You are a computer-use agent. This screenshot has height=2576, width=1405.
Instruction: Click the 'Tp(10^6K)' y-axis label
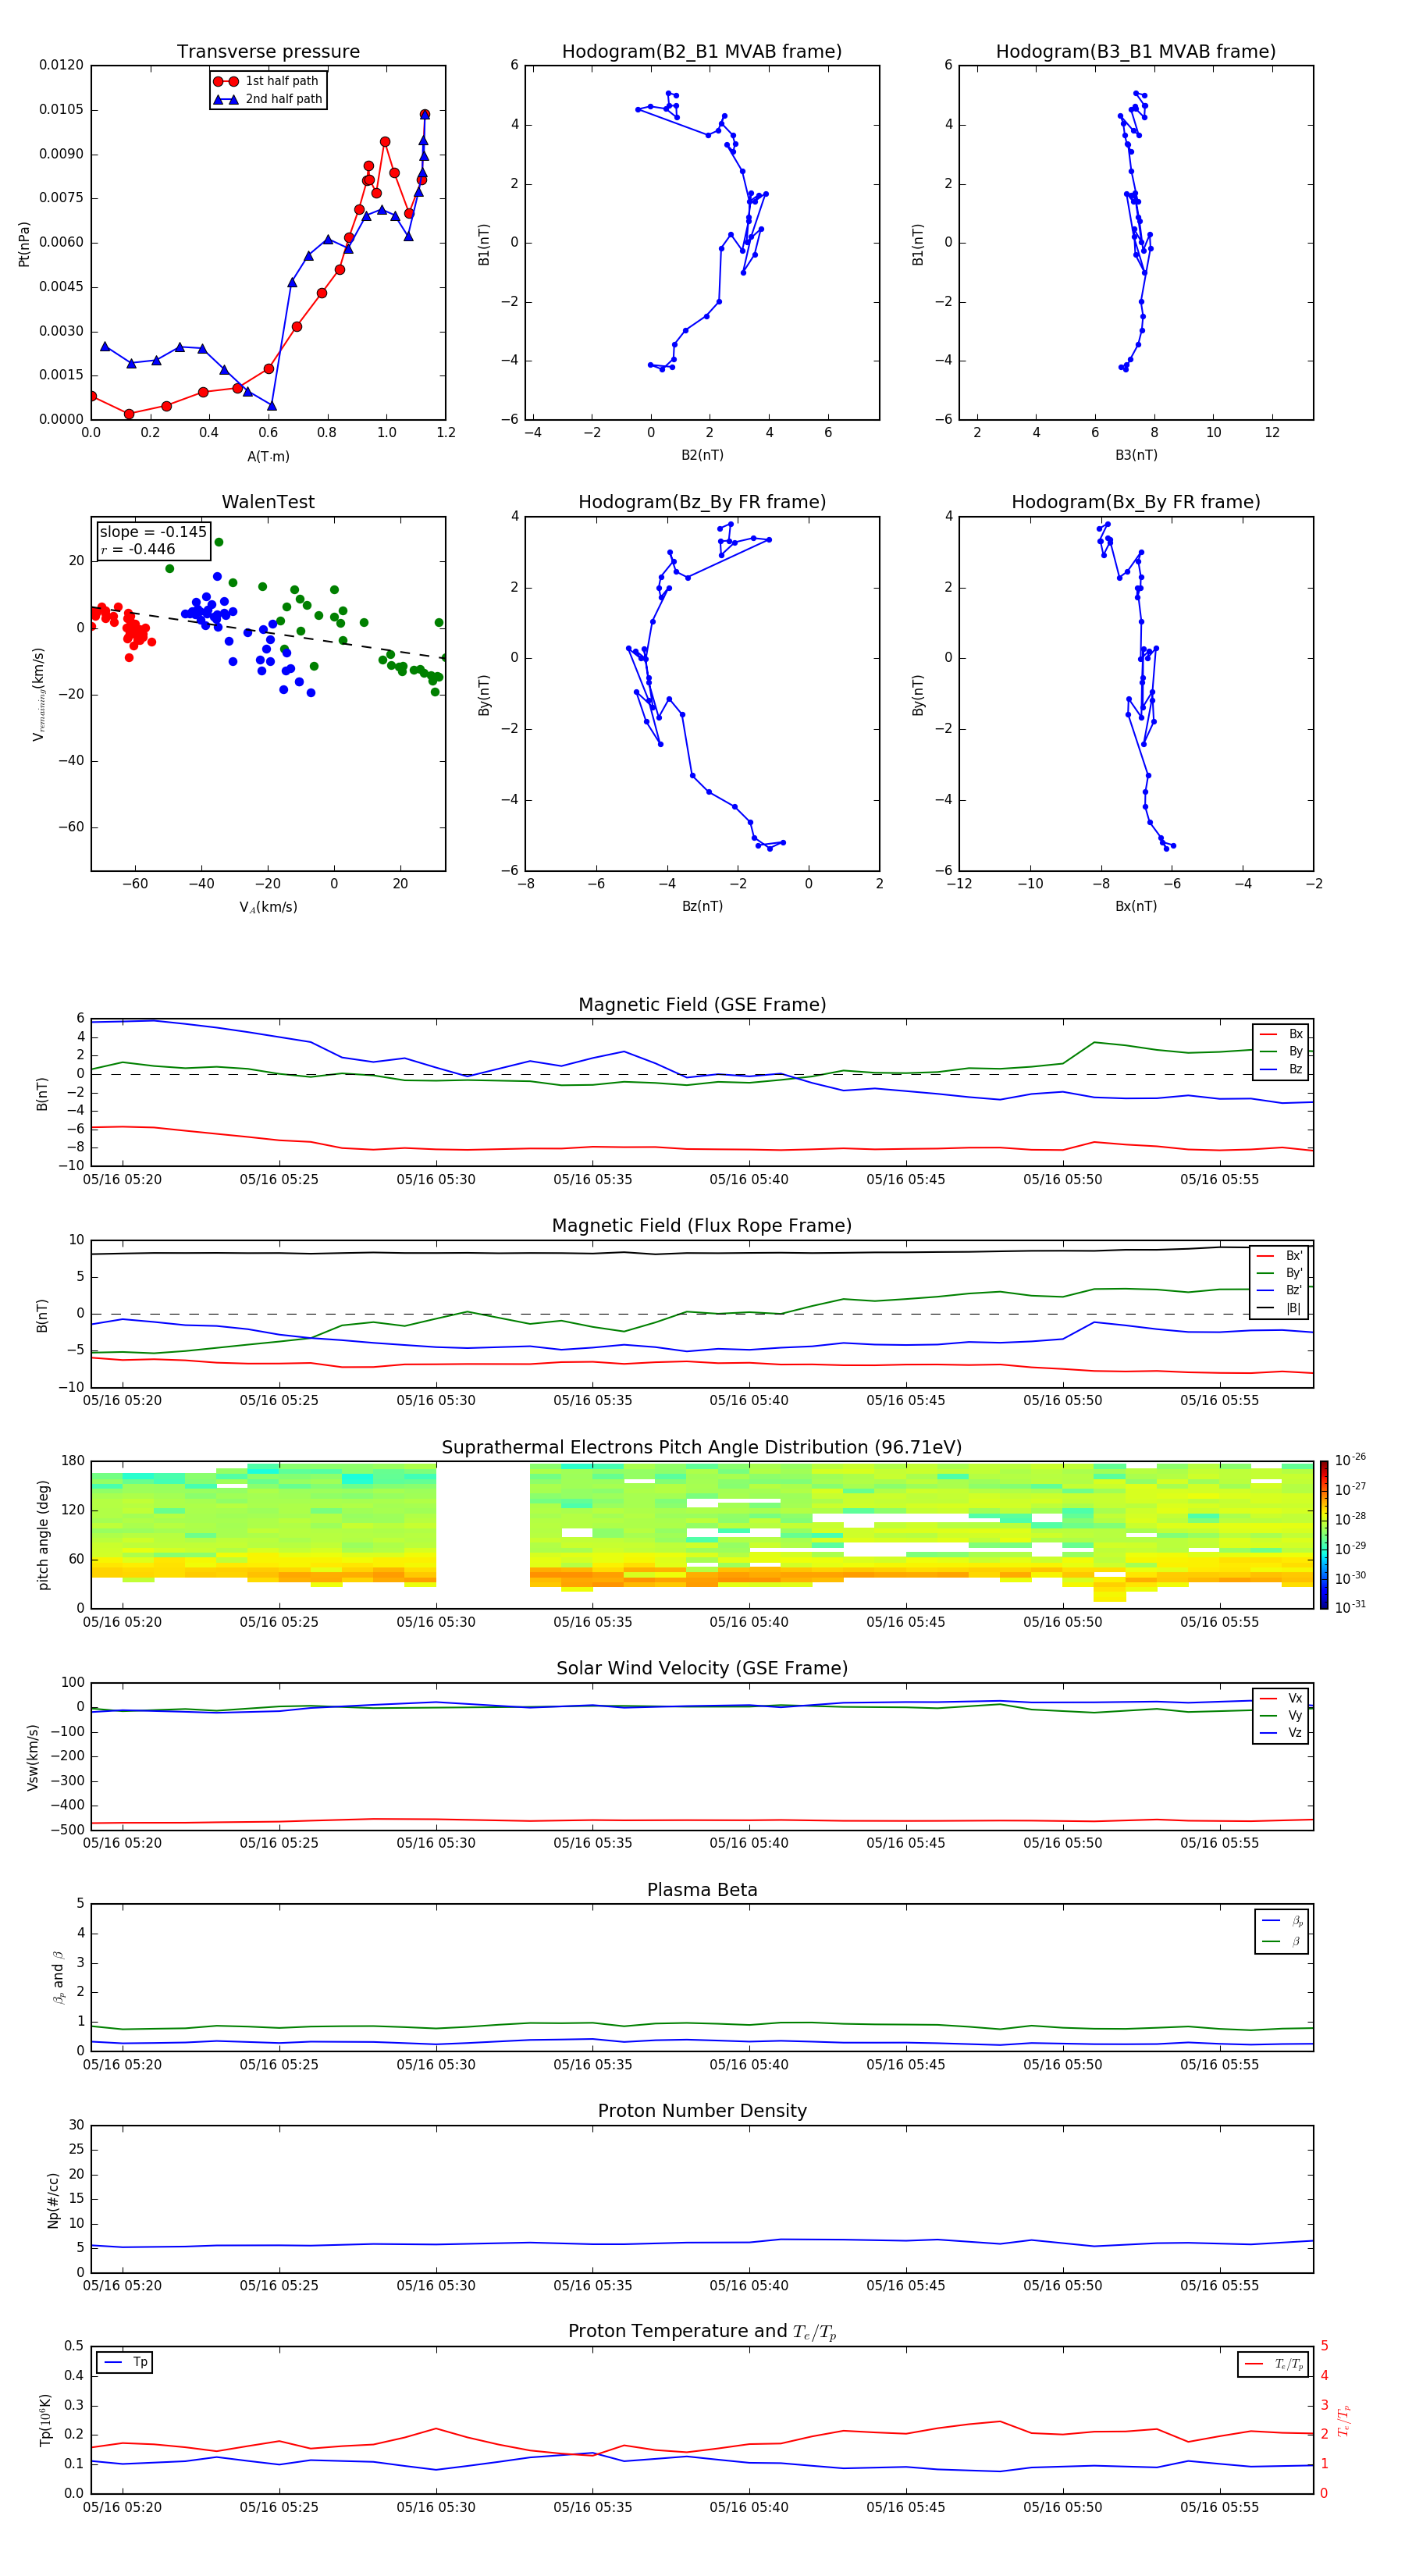pyautogui.click(x=45, y=2420)
